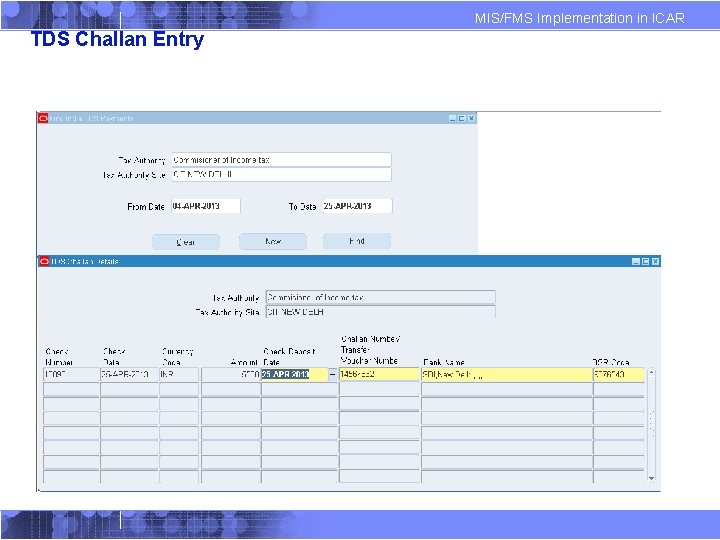This screenshot has height=540, width=720.
Task: Click the Check Number cell in first row
Action: click(x=71, y=375)
